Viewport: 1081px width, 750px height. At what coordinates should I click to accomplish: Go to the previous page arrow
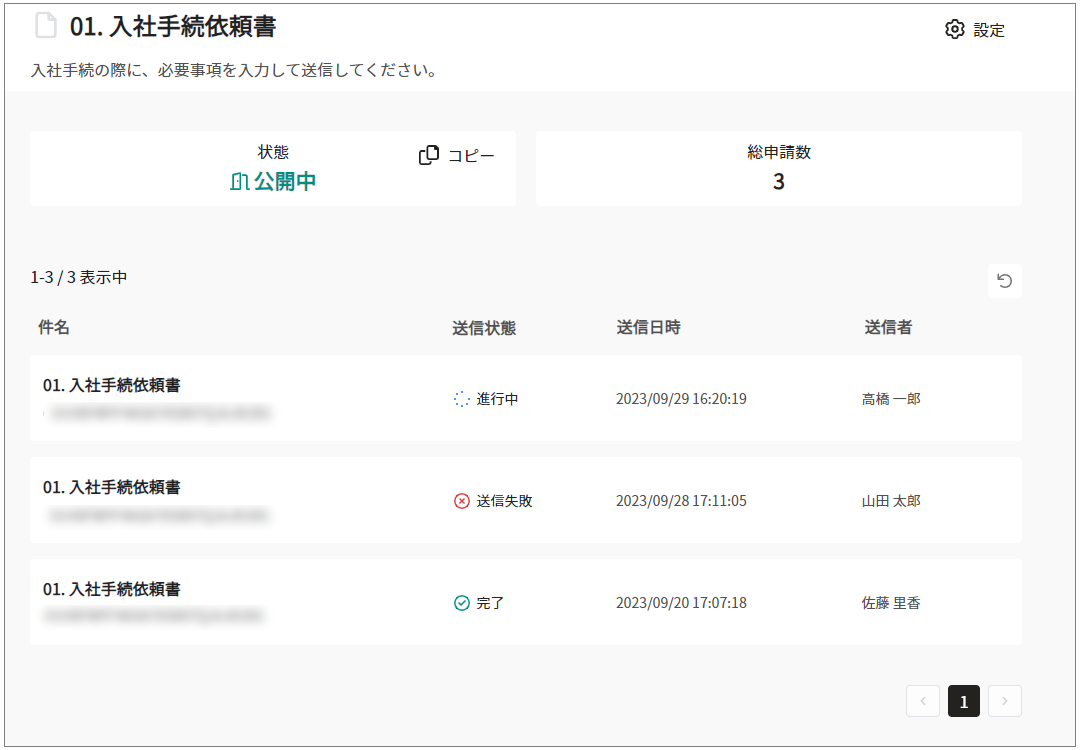tap(922, 701)
